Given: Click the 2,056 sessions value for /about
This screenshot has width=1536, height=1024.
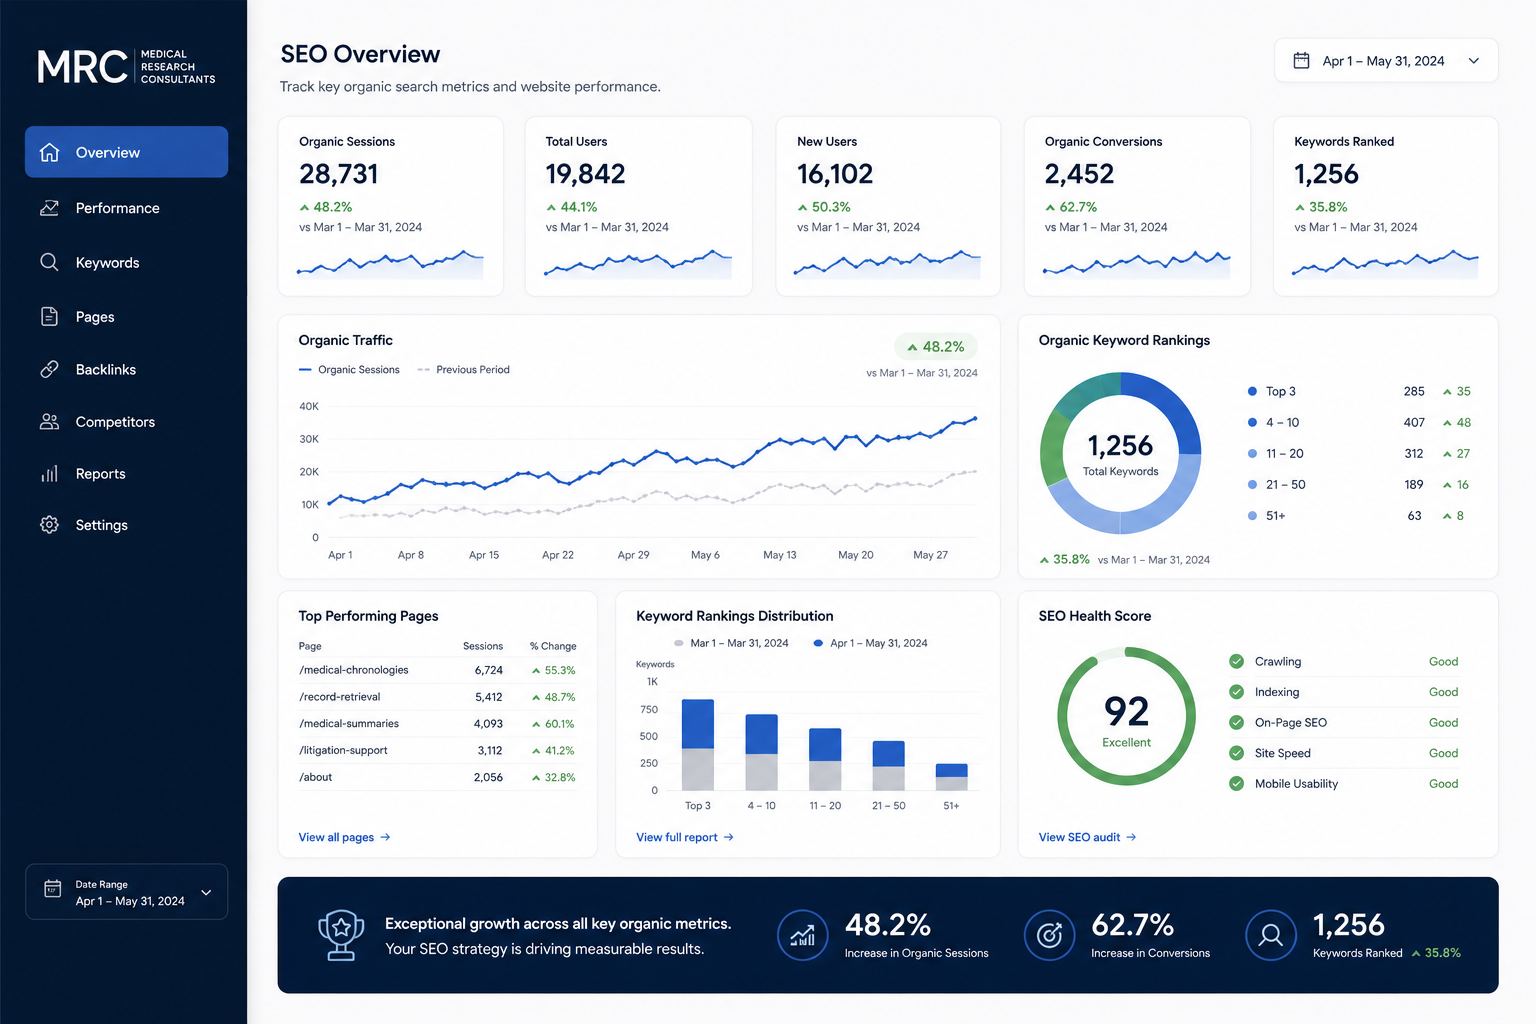Looking at the screenshot, I should coord(488,777).
